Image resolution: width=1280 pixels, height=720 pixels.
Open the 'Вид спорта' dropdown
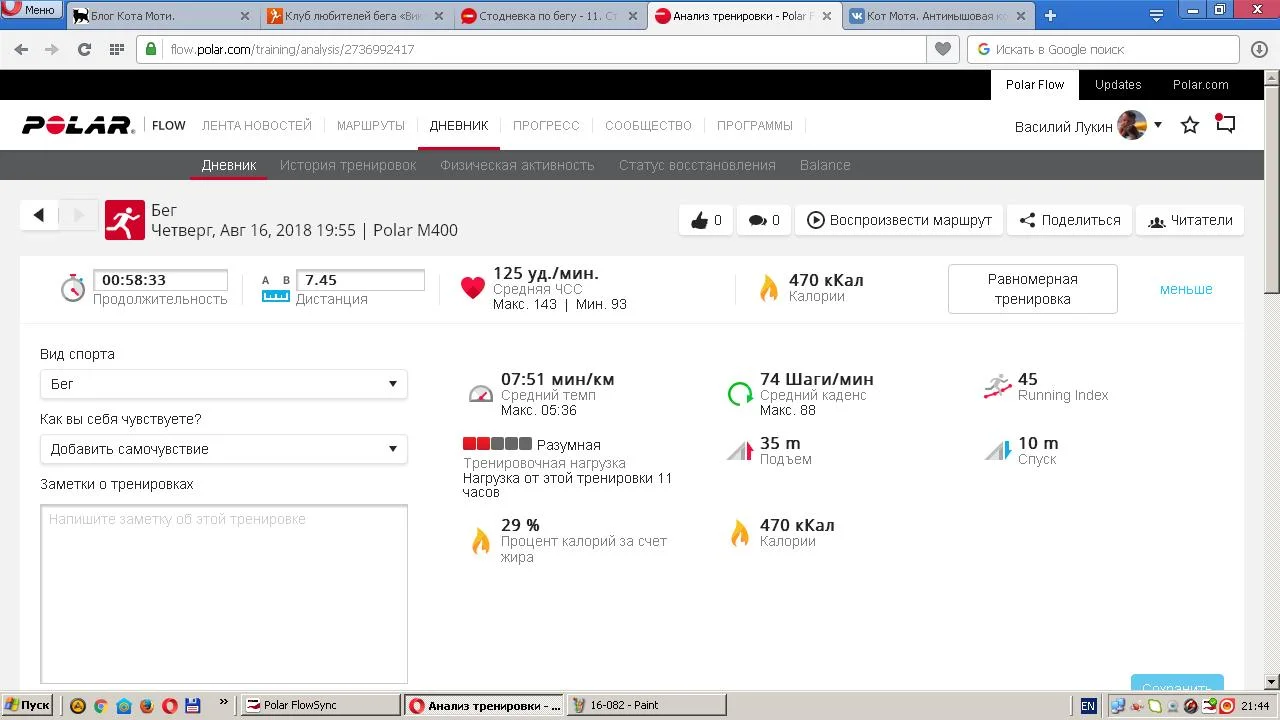click(223, 384)
